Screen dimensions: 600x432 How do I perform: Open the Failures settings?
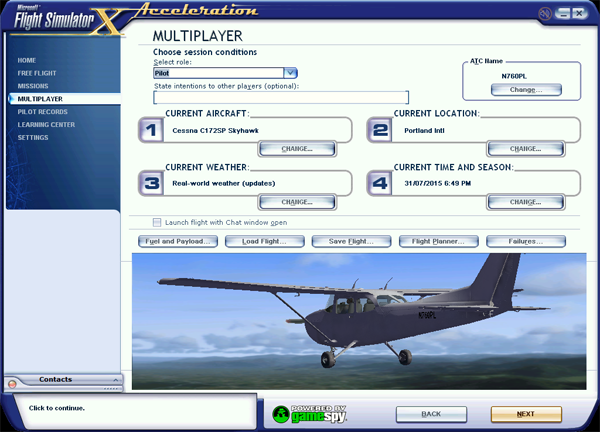click(x=526, y=241)
